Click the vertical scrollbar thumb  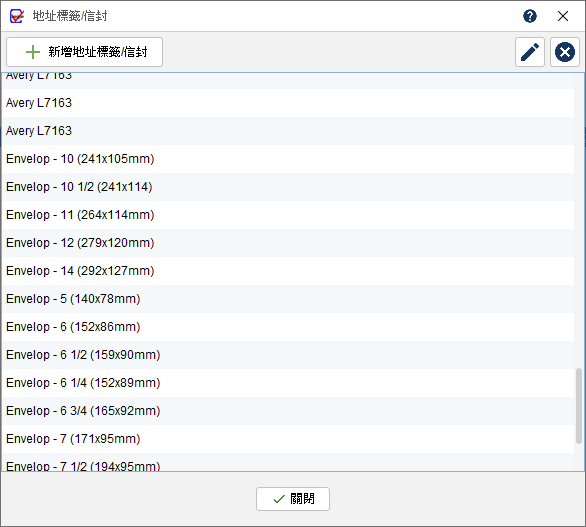point(579,406)
